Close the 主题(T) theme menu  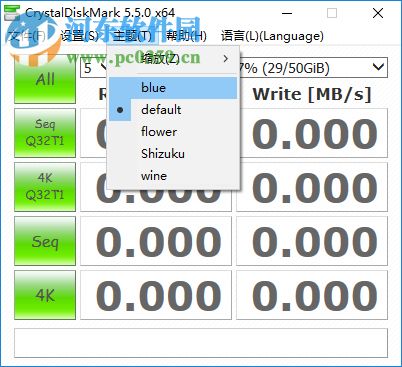point(132,36)
